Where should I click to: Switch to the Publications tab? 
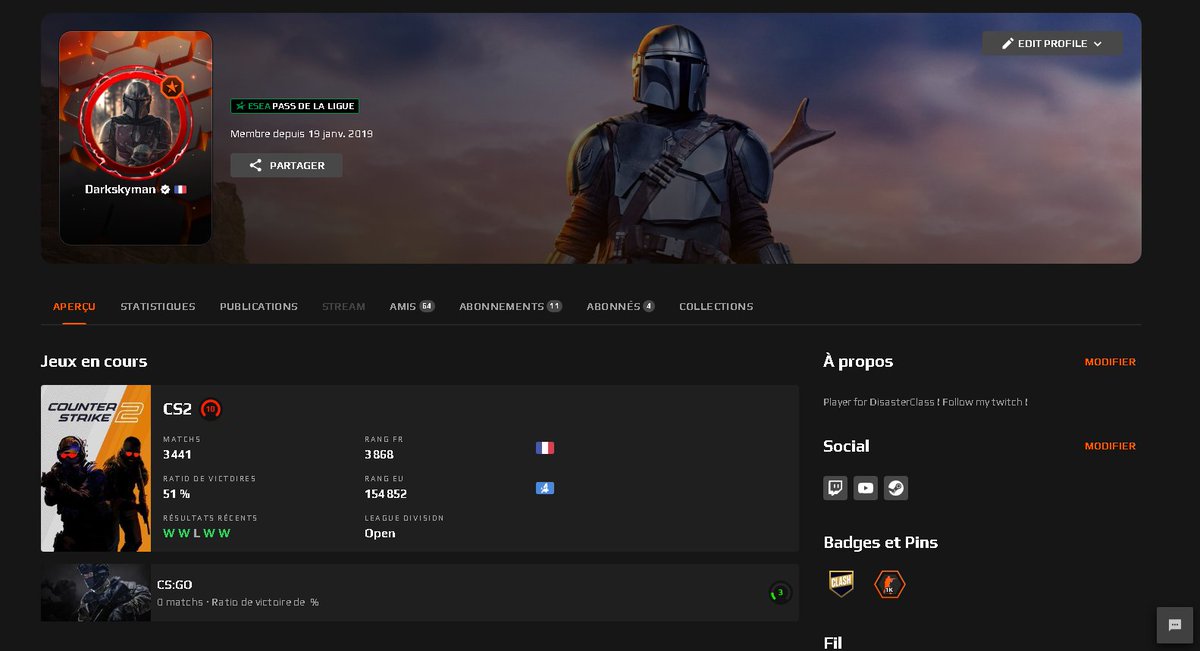click(x=259, y=306)
